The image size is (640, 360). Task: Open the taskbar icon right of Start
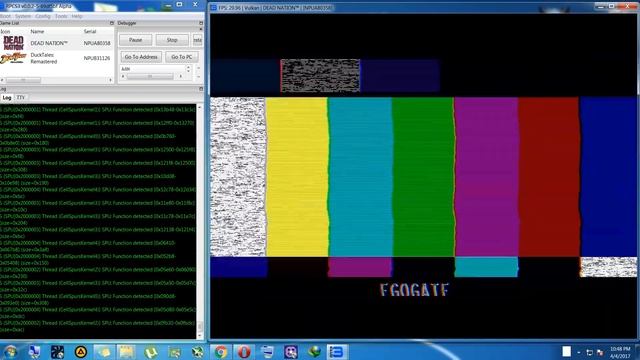click(34, 352)
